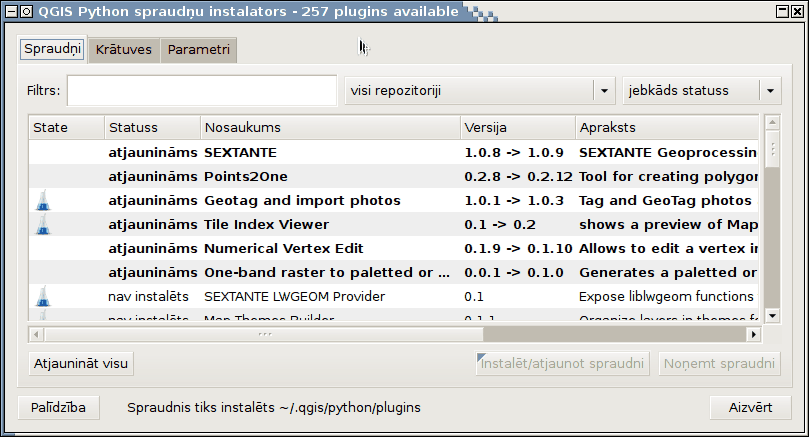
Task: Click the vertical scrollbar up arrow
Action: (772, 123)
